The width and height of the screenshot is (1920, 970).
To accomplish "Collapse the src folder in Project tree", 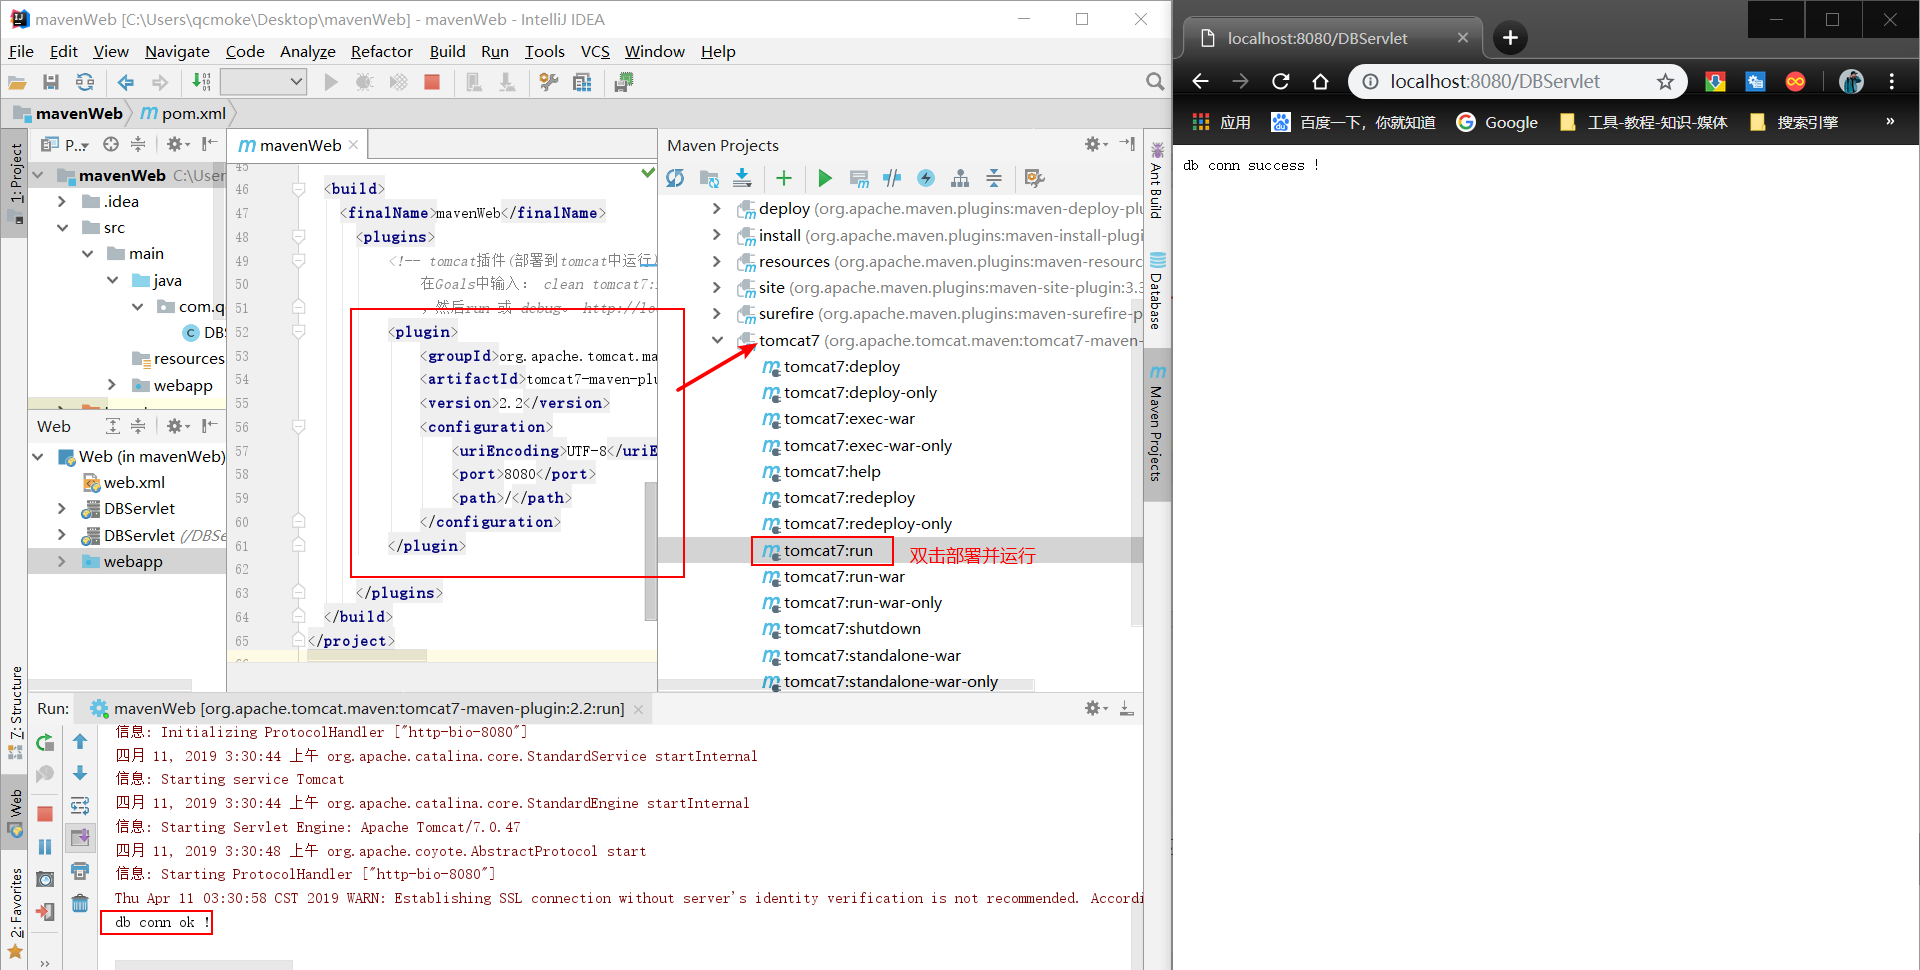I will (62, 227).
